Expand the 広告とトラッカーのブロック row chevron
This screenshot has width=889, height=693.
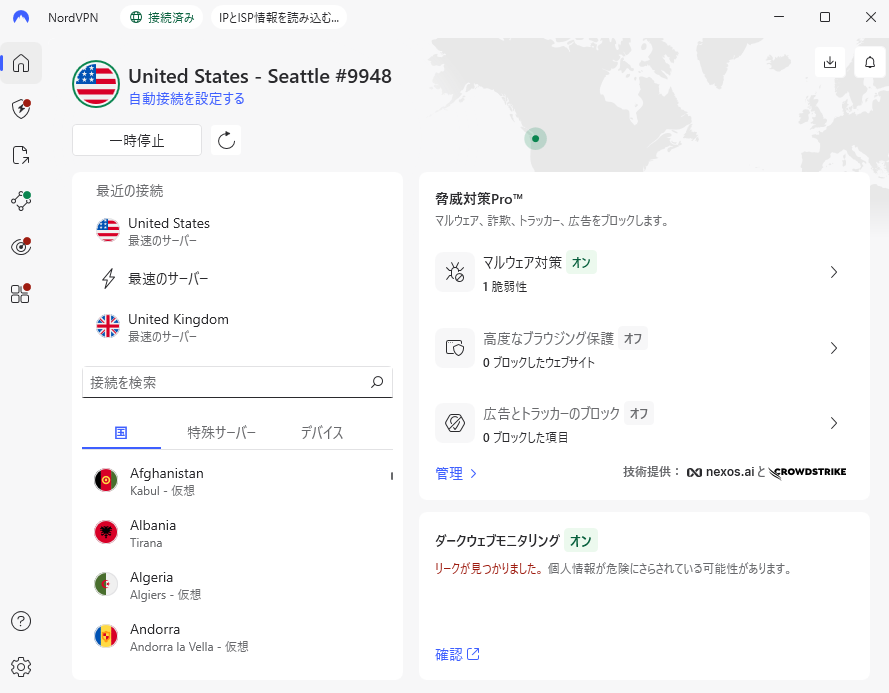833,423
